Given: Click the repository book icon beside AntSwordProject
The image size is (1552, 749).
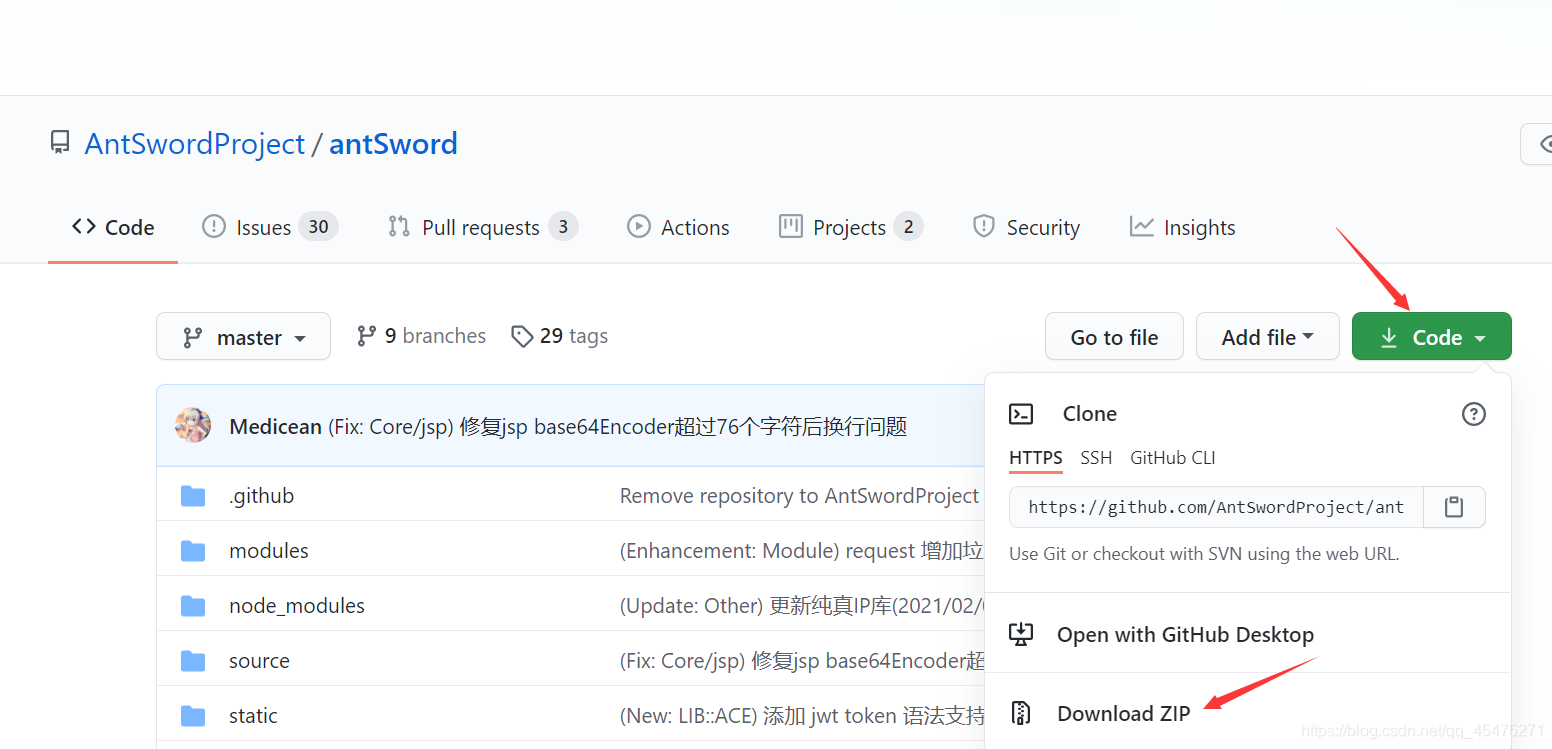Looking at the screenshot, I should (x=60, y=143).
